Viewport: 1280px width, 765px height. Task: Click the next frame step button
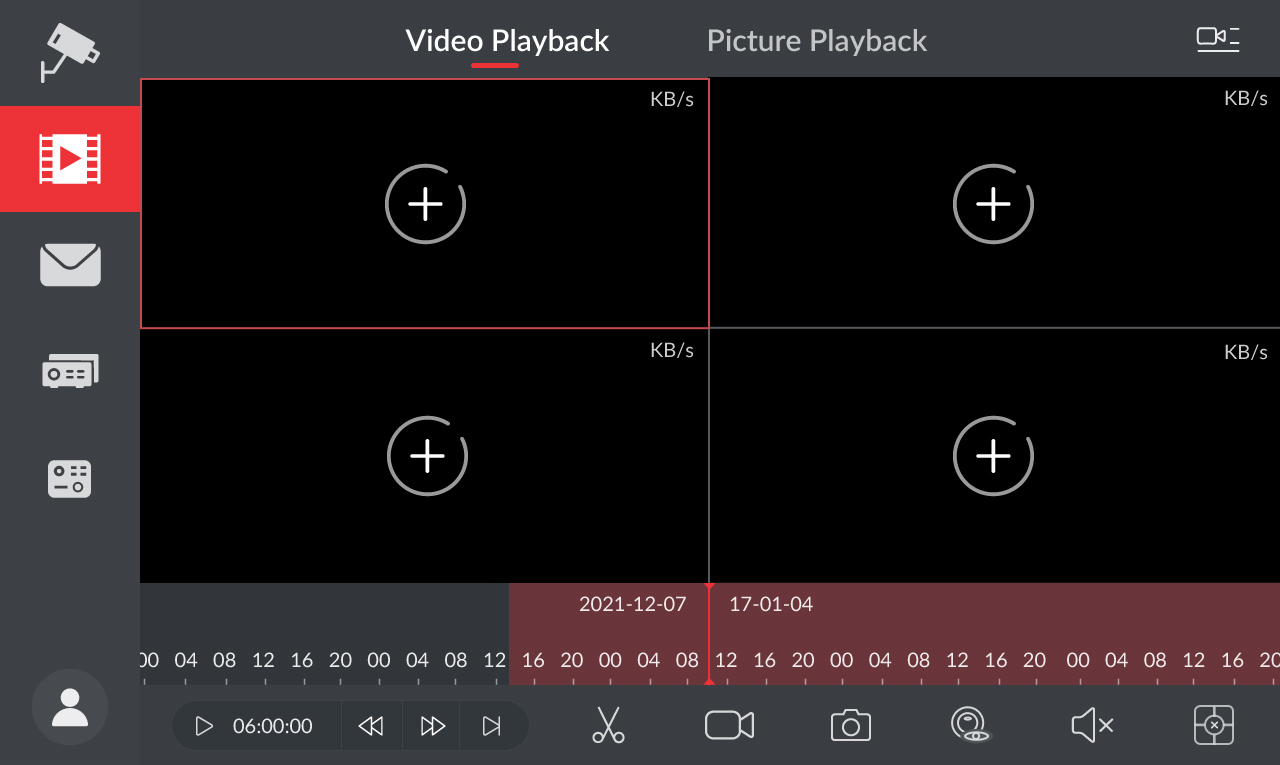click(491, 726)
